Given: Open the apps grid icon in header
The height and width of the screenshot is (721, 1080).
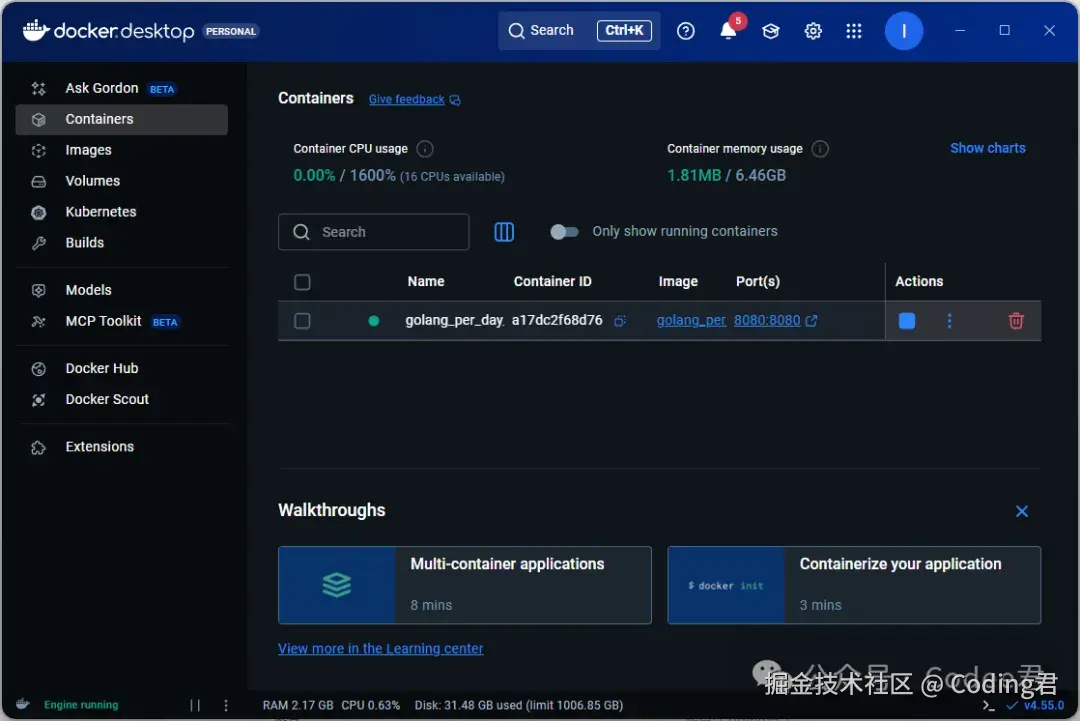Looking at the screenshot, I should (x=854, y=31).
